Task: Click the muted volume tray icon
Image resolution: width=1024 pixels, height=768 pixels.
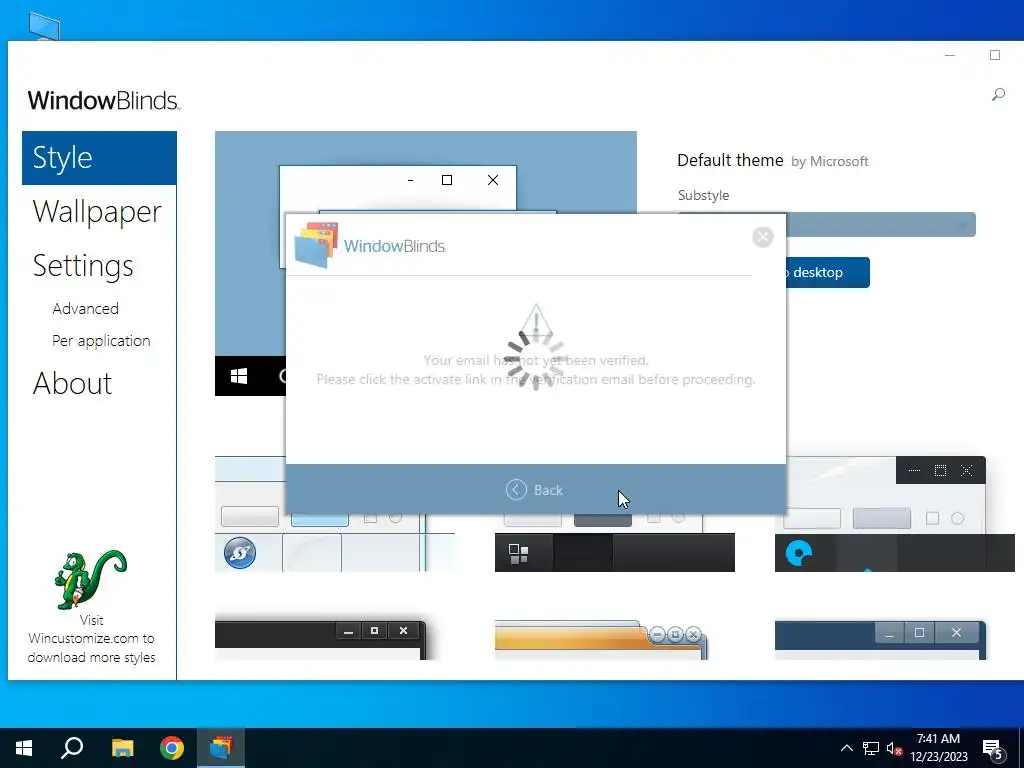Action: [894, 748]
